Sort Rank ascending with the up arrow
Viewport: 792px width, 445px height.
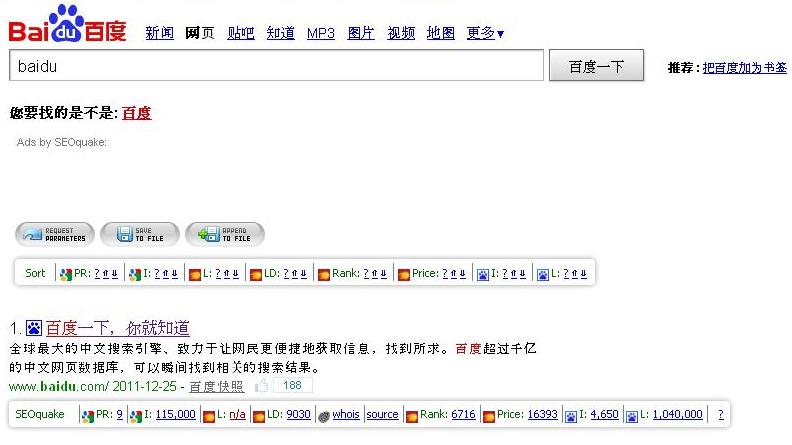tap(374, 273)
